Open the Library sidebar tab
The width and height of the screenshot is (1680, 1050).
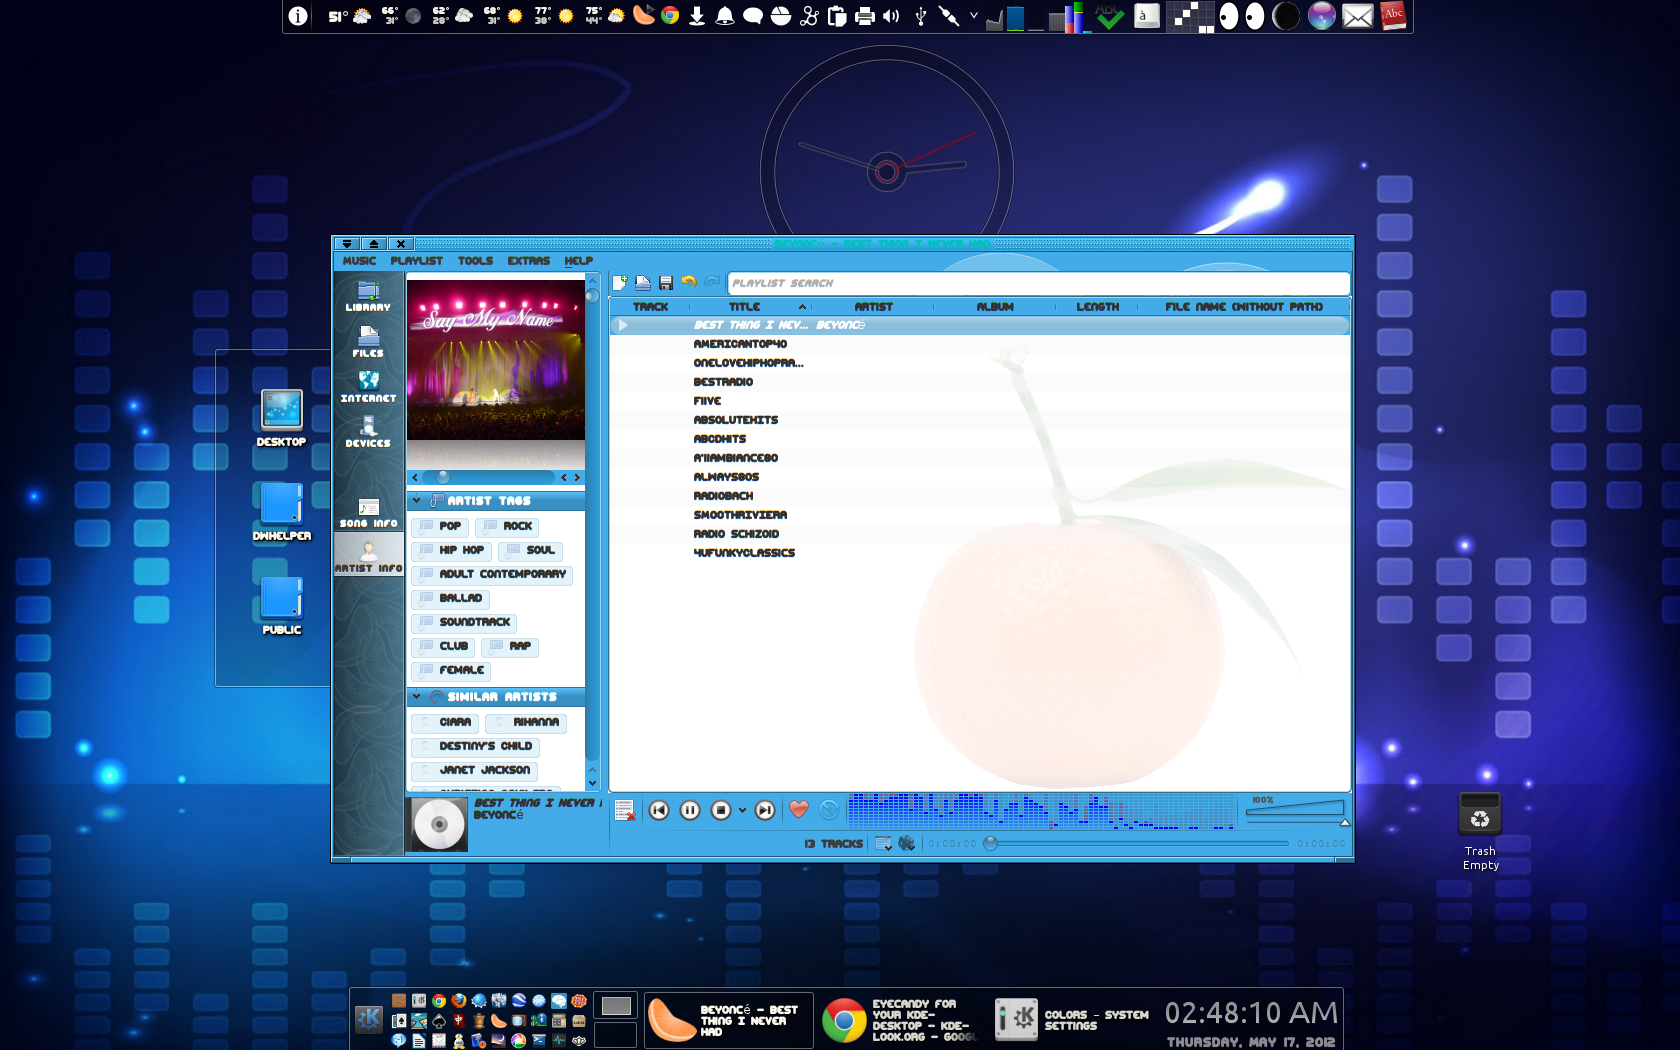(368, 296)
